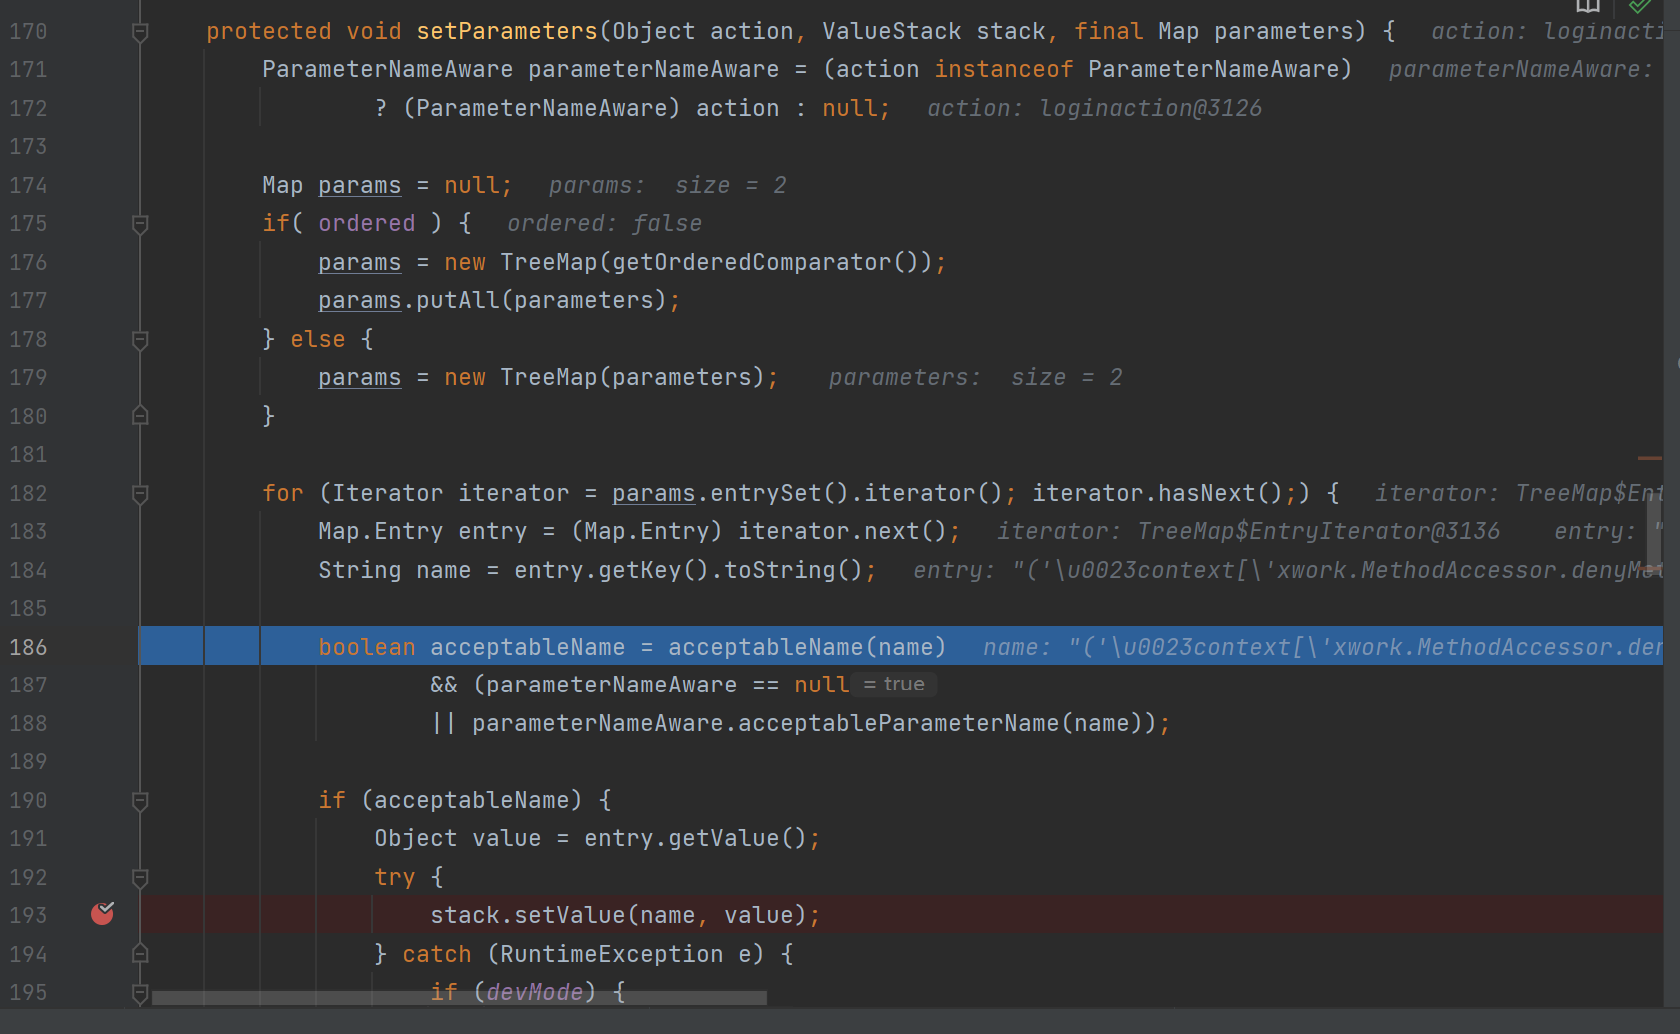Click the 'else' keyword on line 178
This screenshot has height=1034, width=1680.
[x=318, y=339]
